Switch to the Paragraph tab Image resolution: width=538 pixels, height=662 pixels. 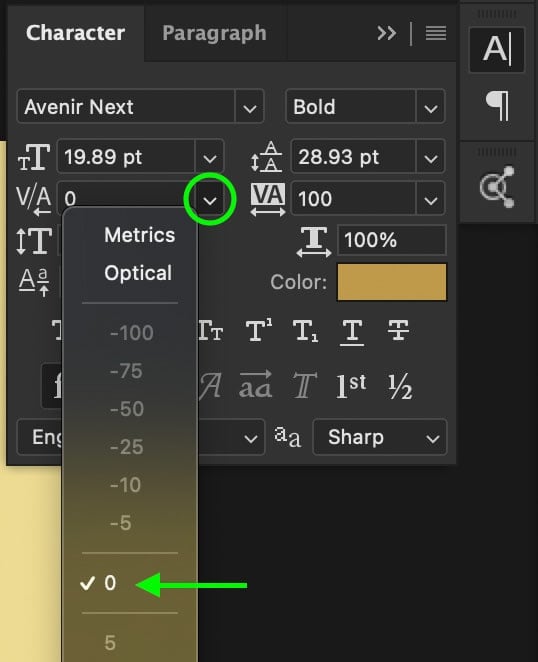coord(215,33)
